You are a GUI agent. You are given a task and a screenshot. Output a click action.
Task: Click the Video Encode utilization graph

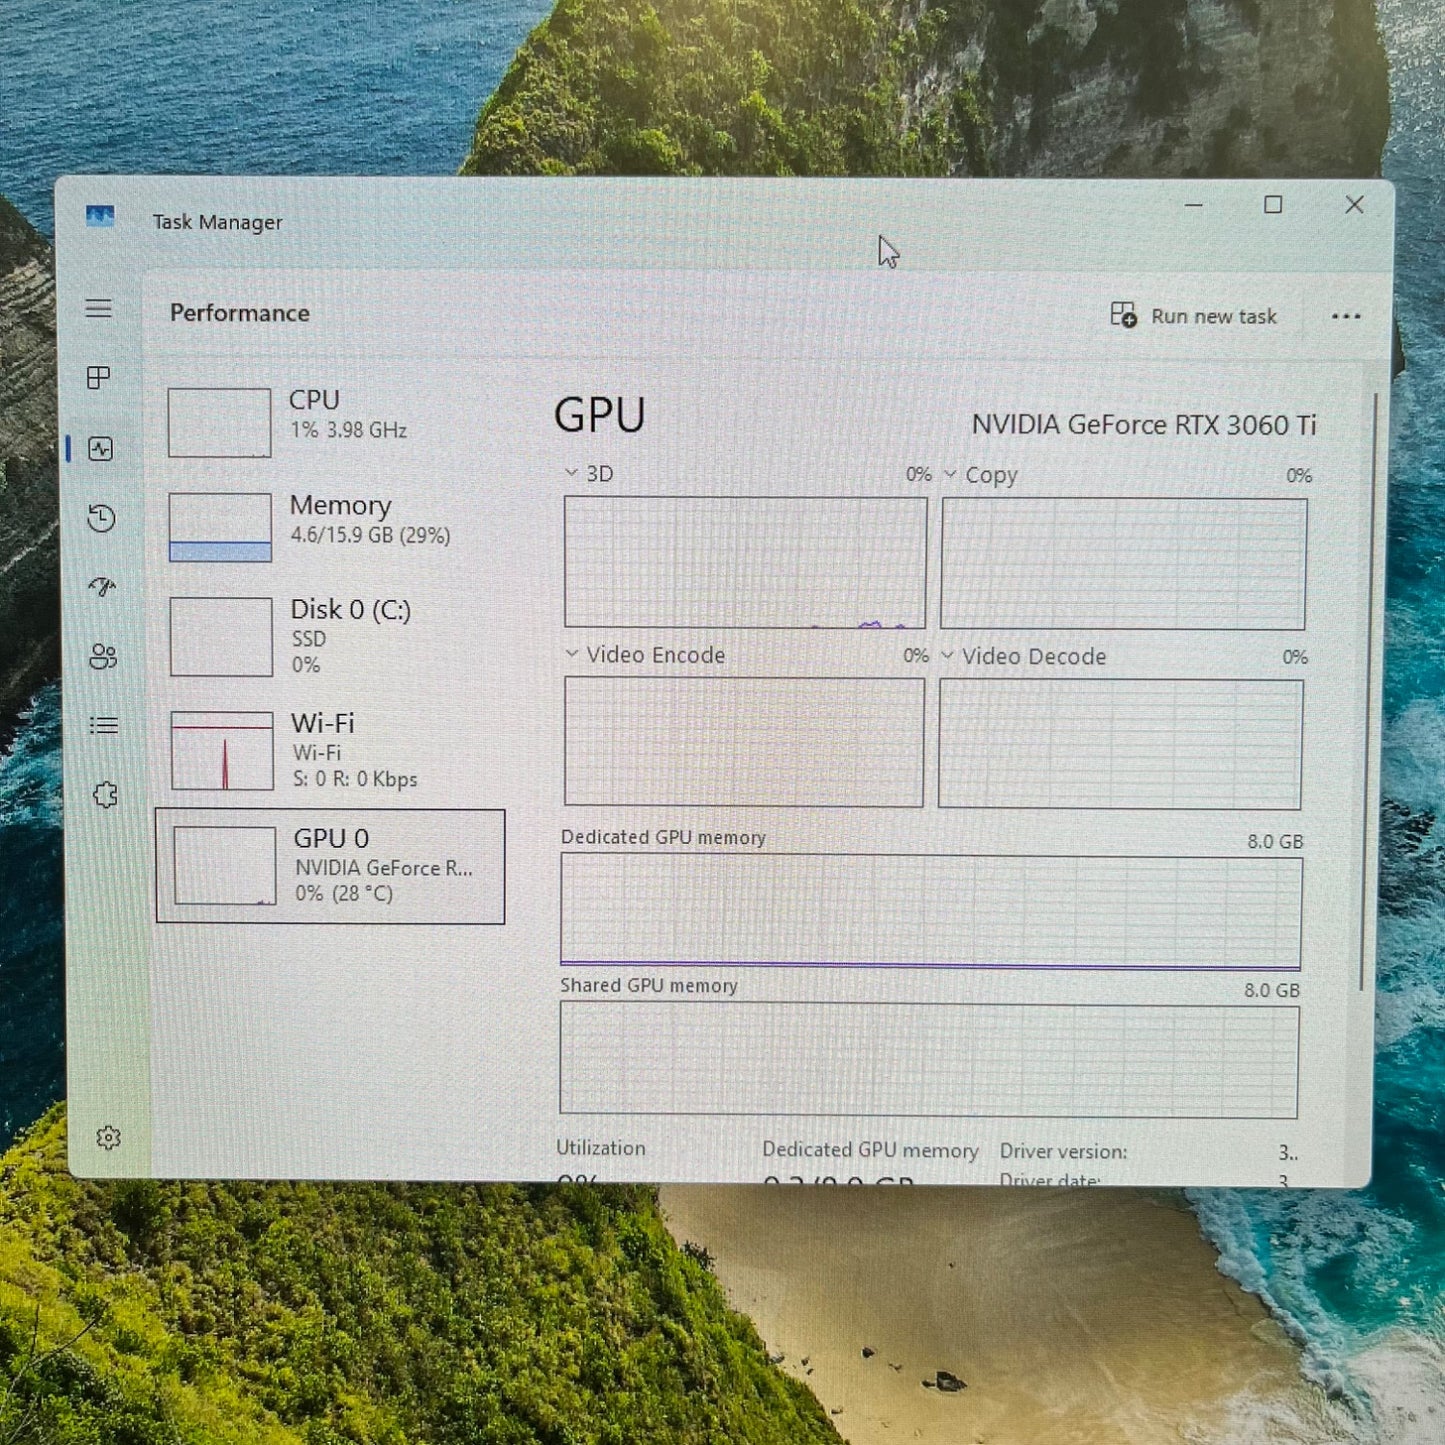click(744, 741)
